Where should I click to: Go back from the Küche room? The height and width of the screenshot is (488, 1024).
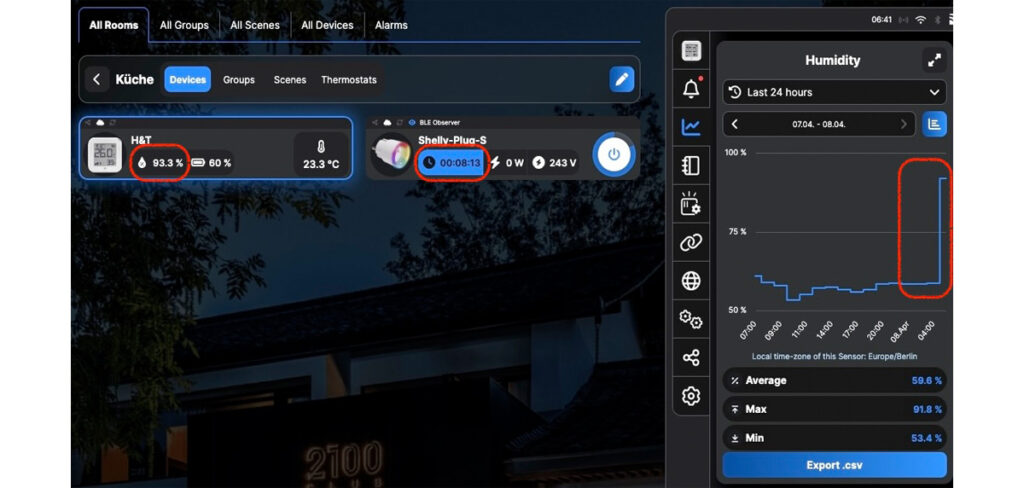[97, 79]
